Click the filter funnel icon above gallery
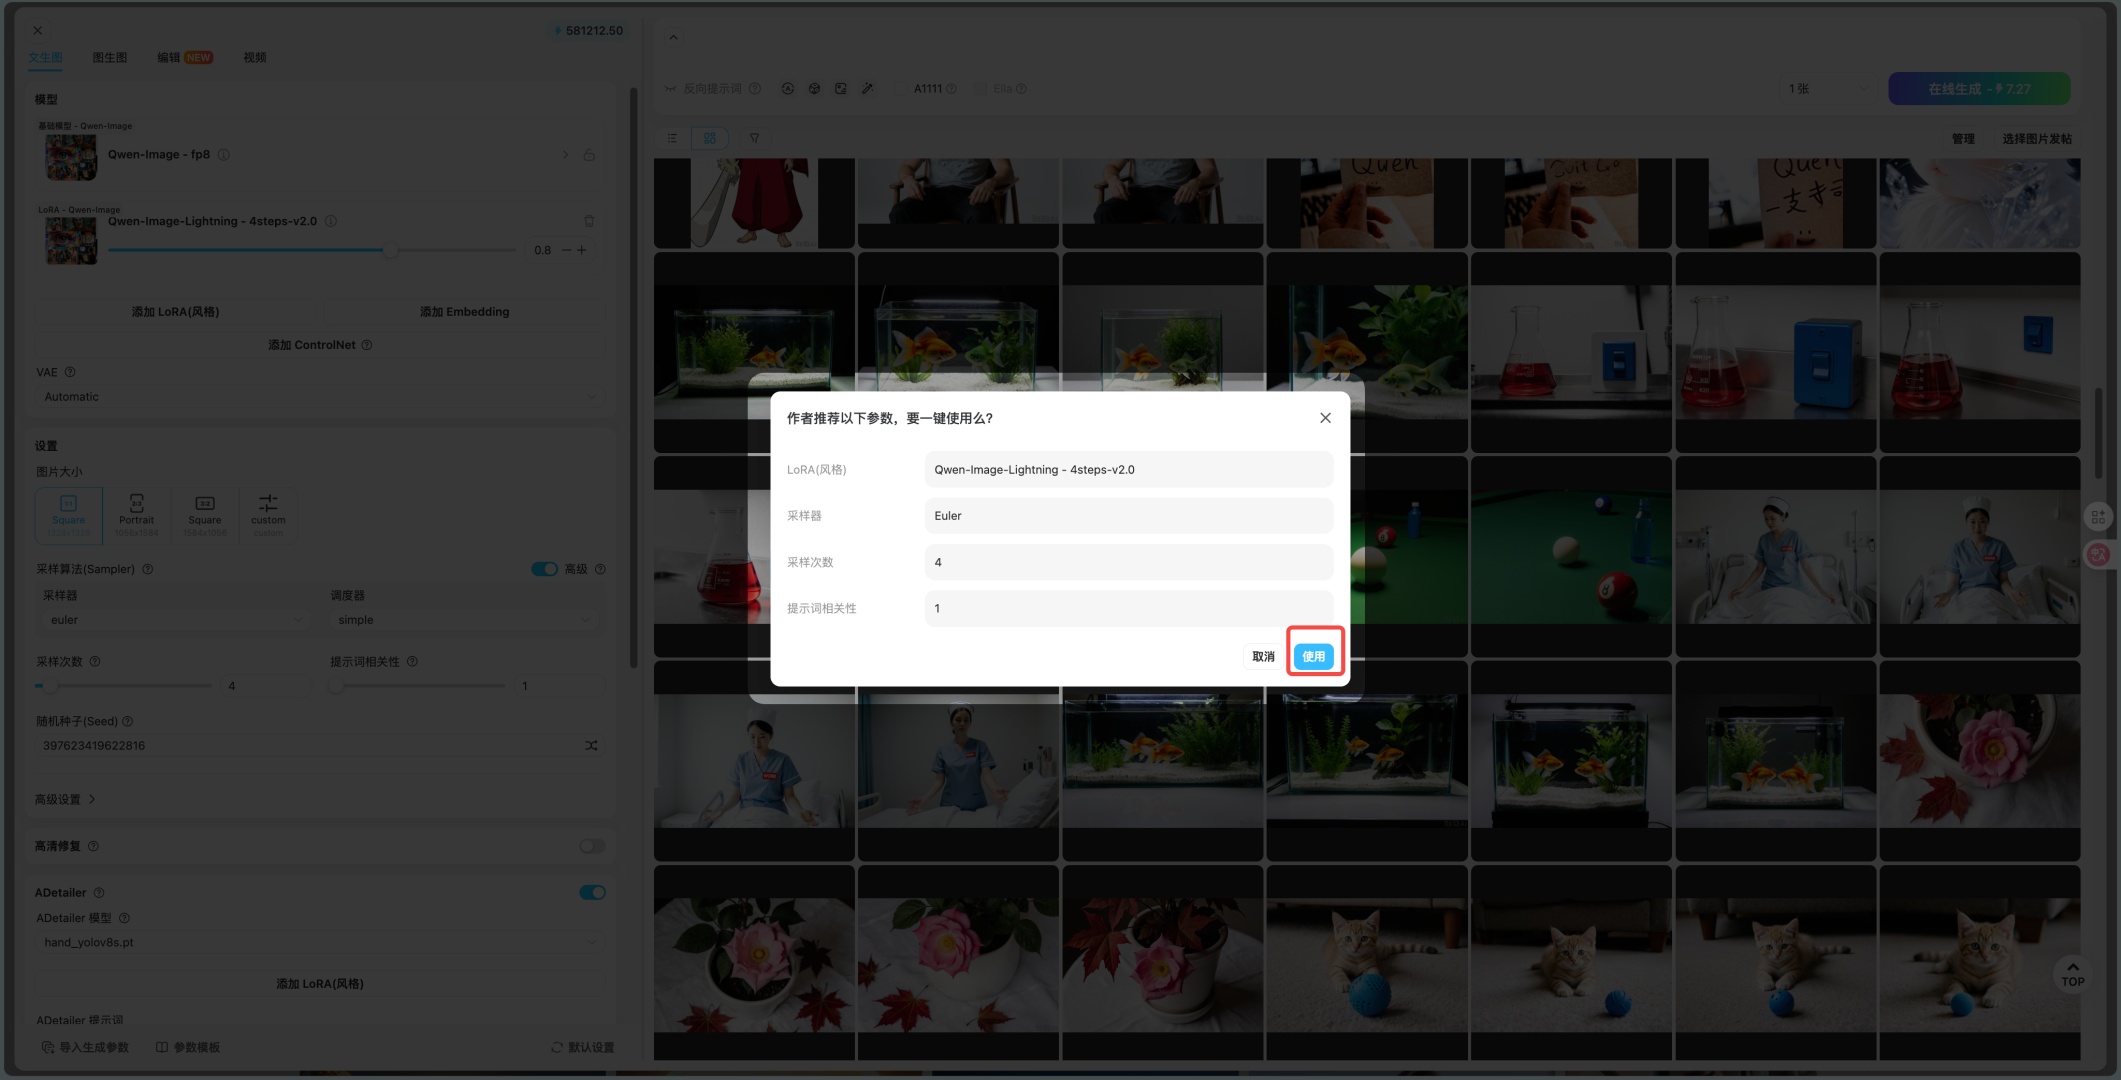The width and height of the screenshot is (2121, 1080). pyautogui.click(x=754, y=139)
